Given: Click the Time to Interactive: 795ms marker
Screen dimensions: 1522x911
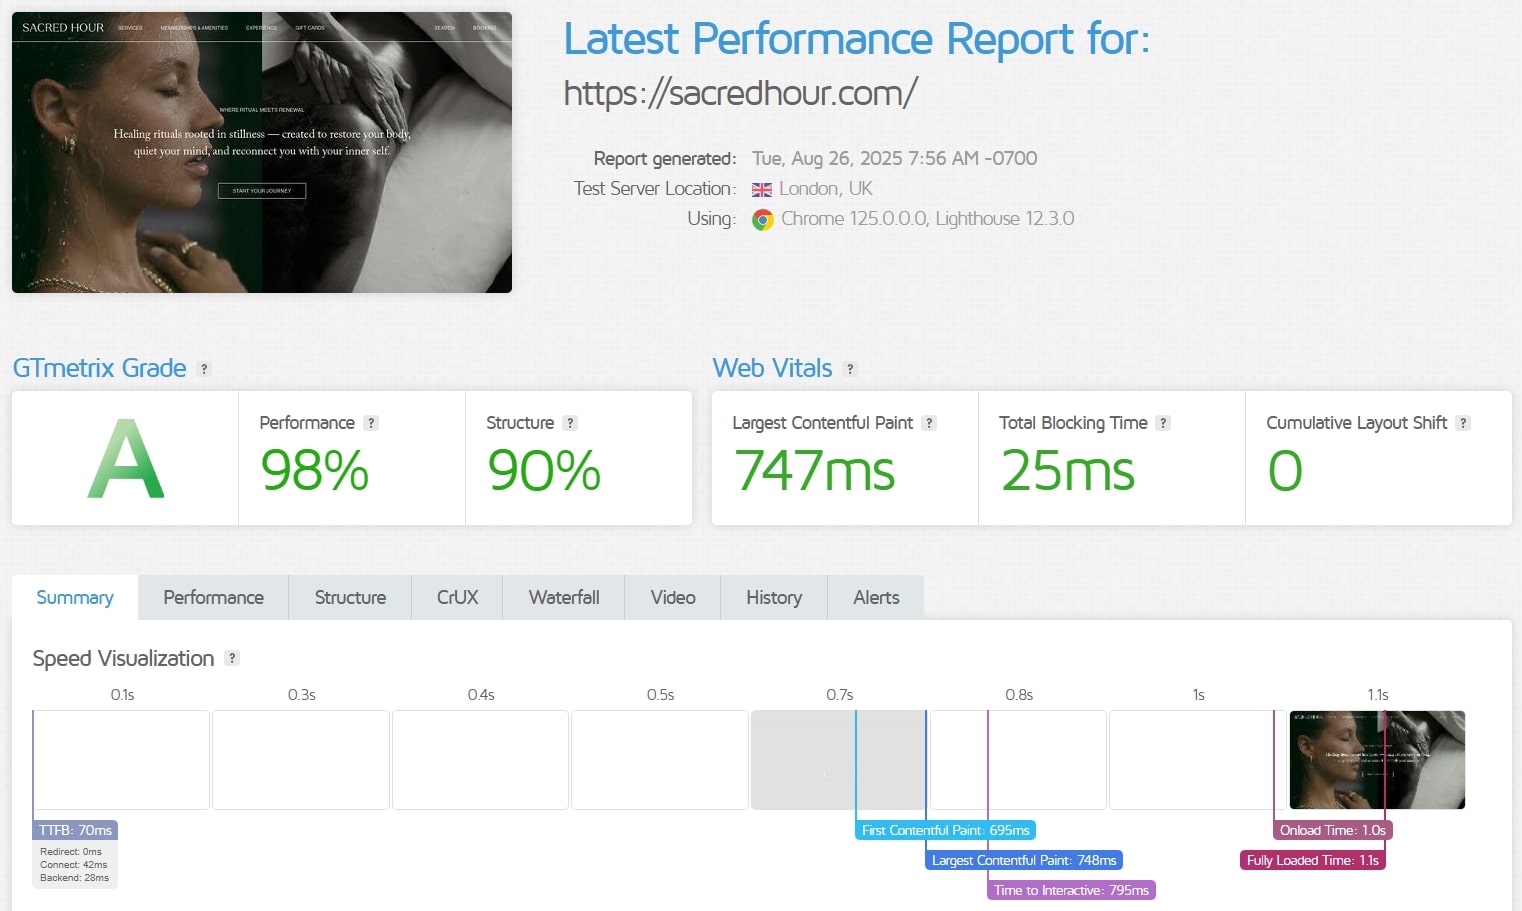Looking at the screenshot, I should pos(1071,890).
